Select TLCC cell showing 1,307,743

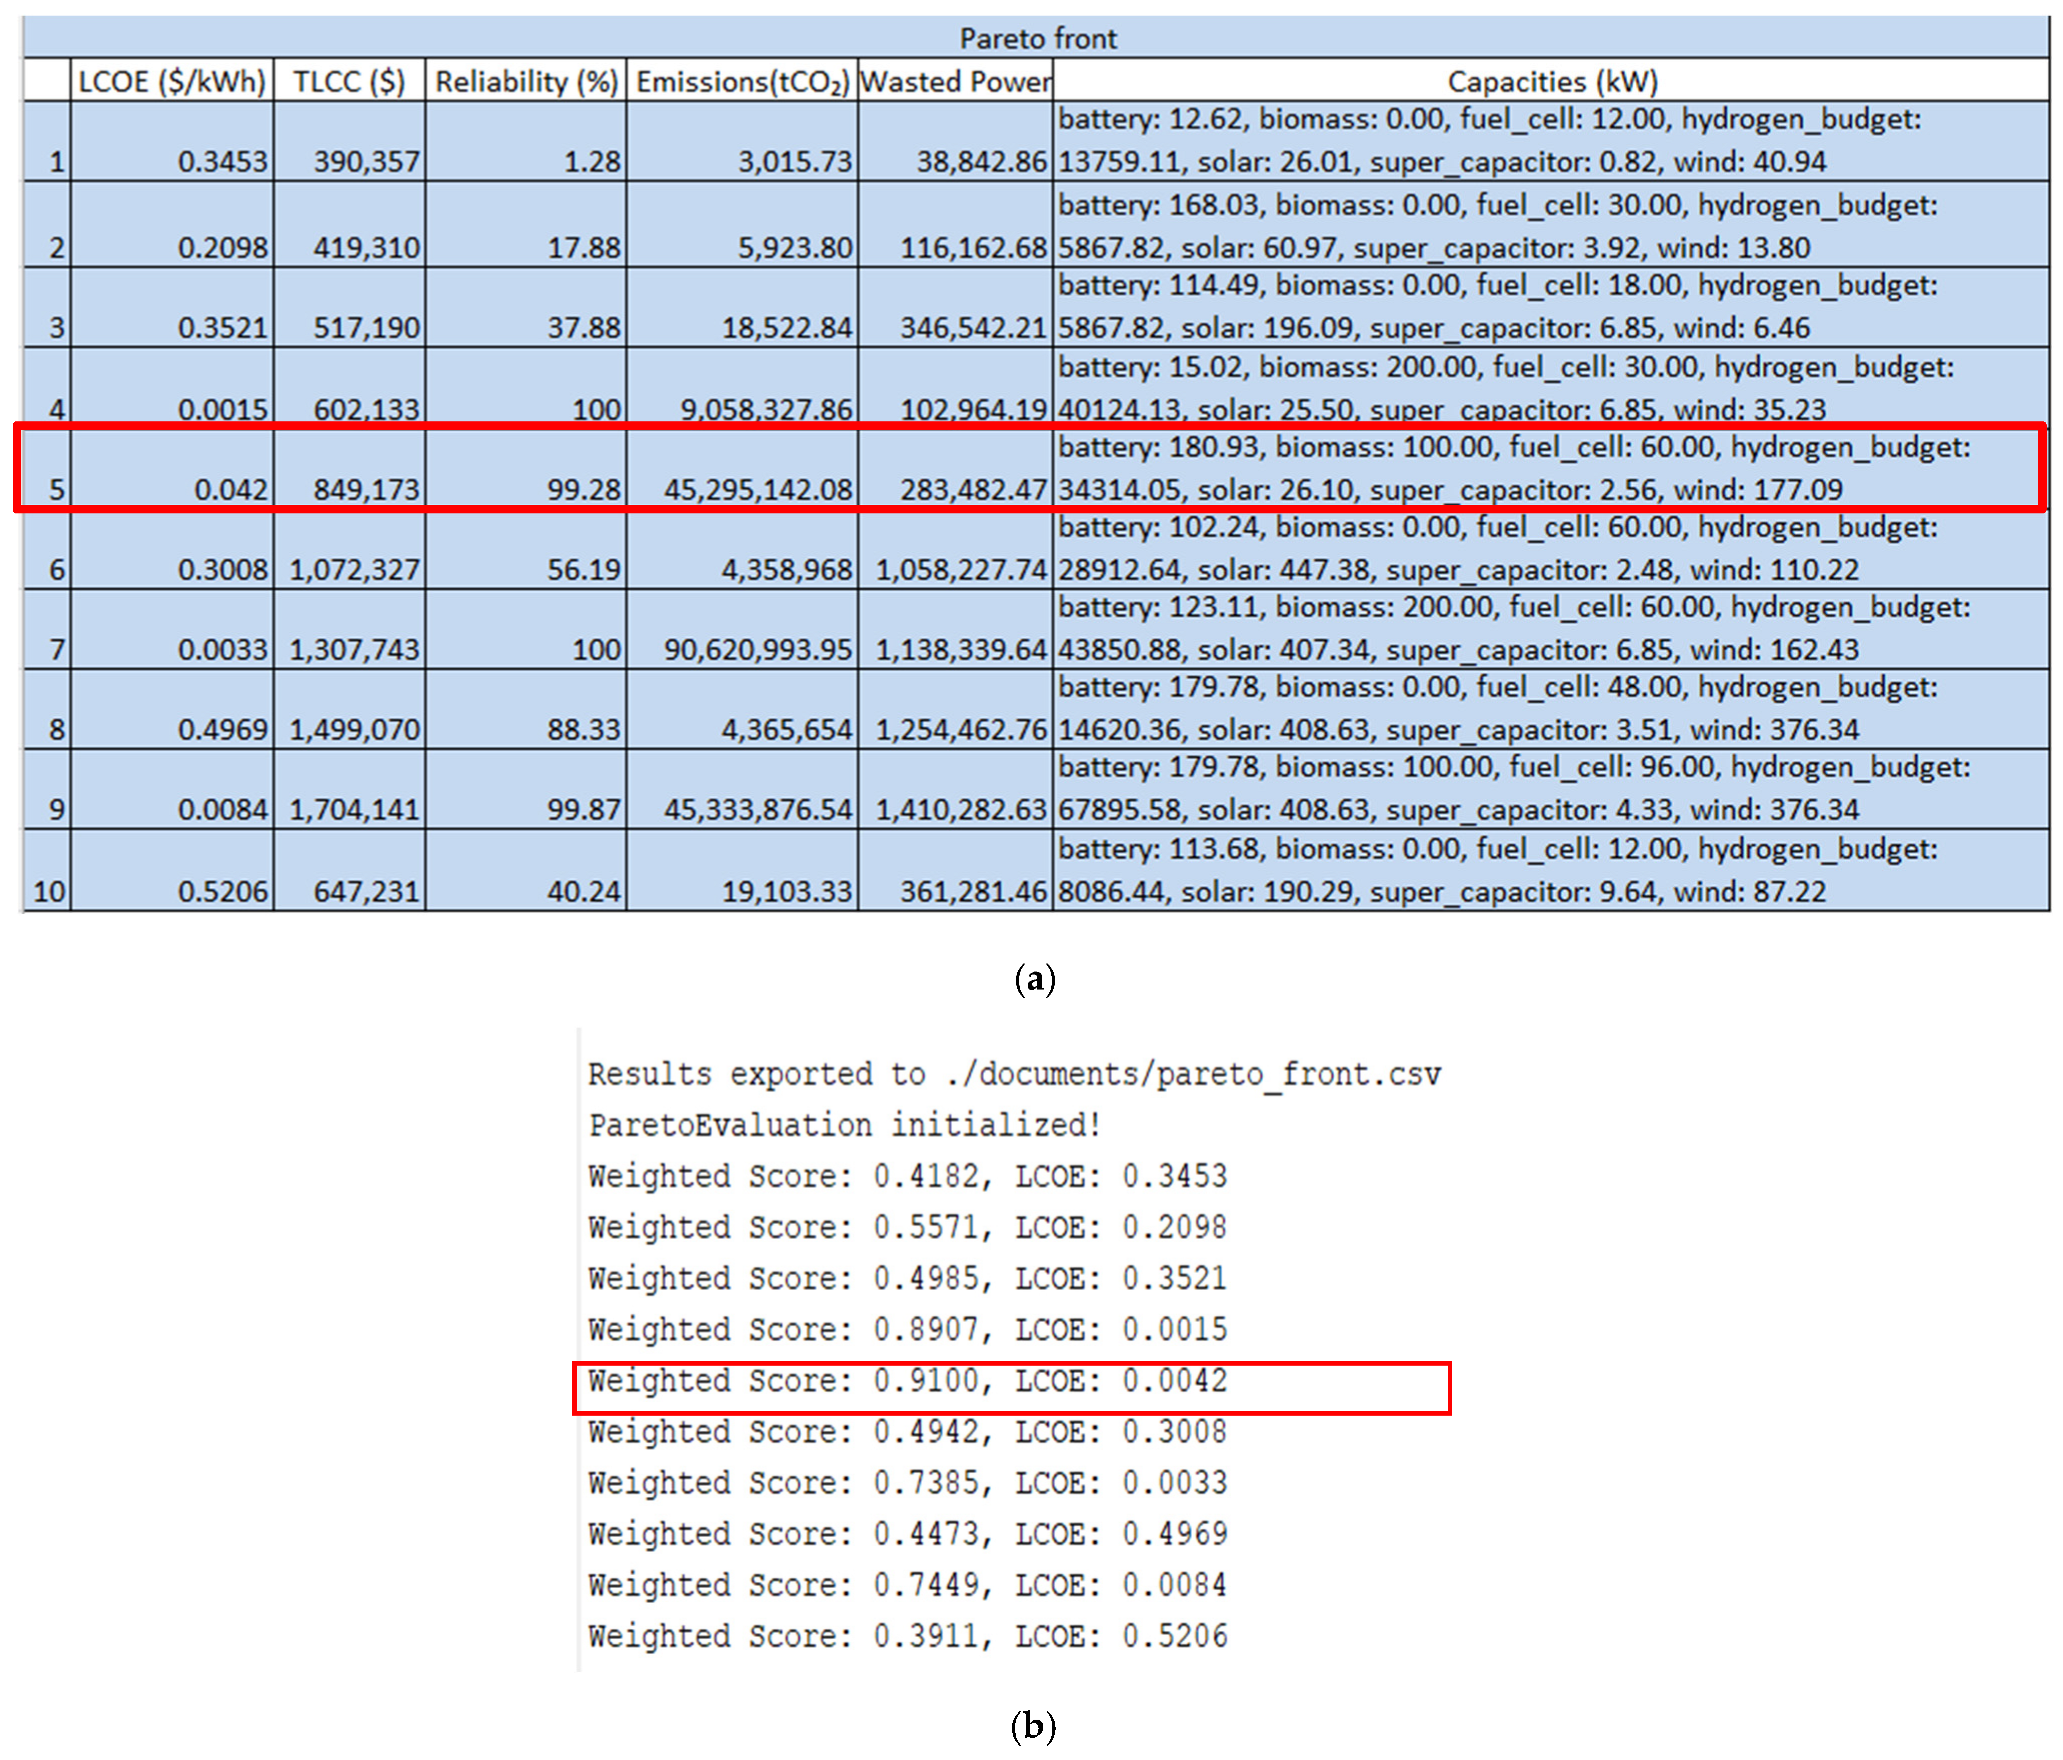349,629
